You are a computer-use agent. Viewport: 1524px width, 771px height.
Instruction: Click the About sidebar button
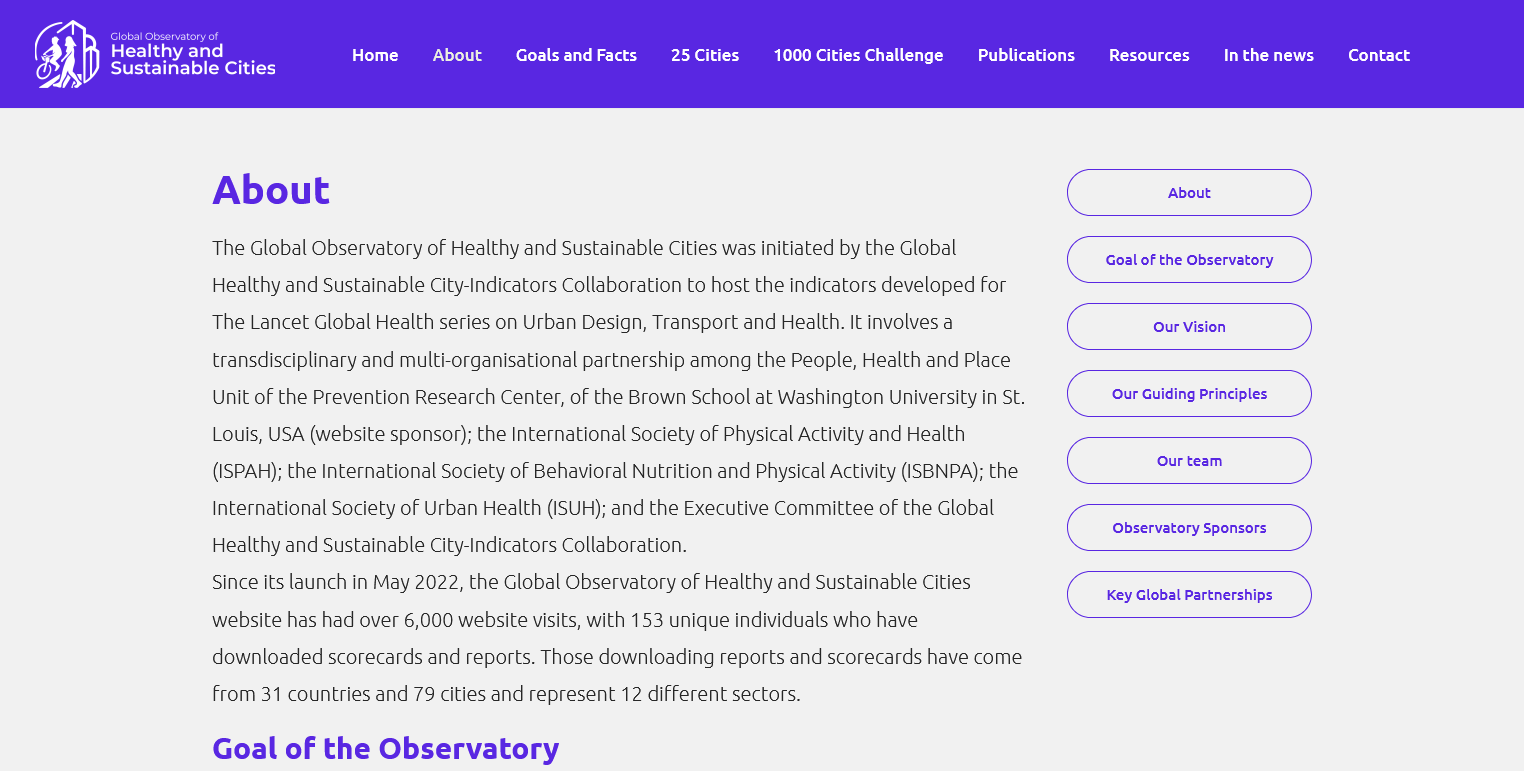pos(1189,193)
